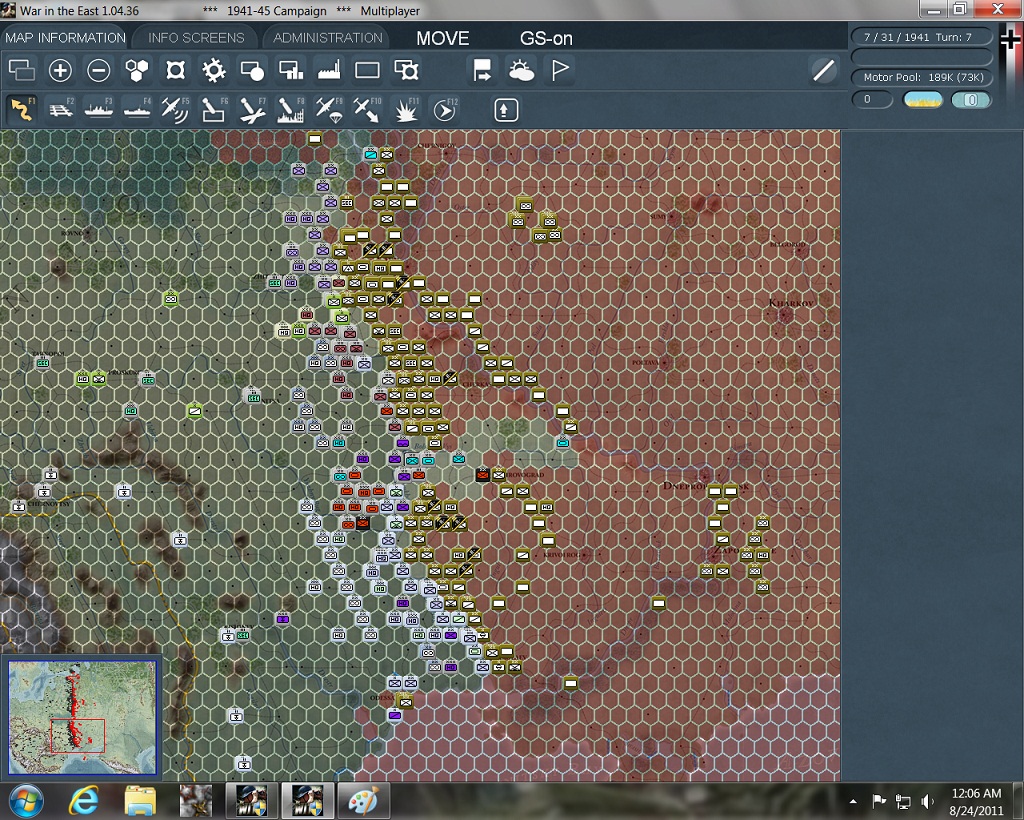This screenshot has height=820, width=1024.
Task: Open the Windows Start button
Action: (26, 800)
